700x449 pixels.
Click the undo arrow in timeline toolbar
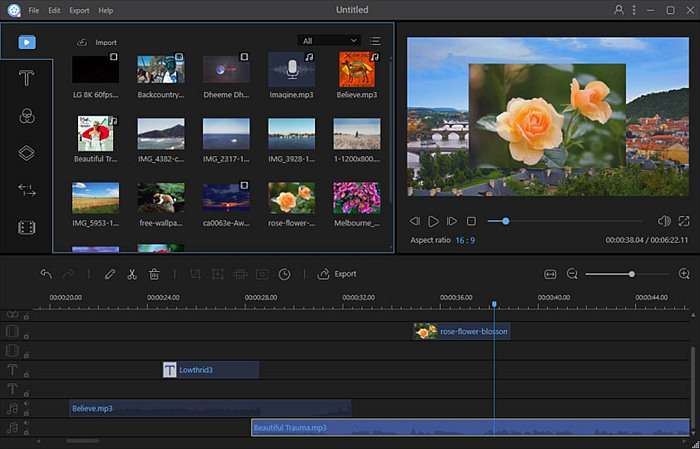point(46,274)
